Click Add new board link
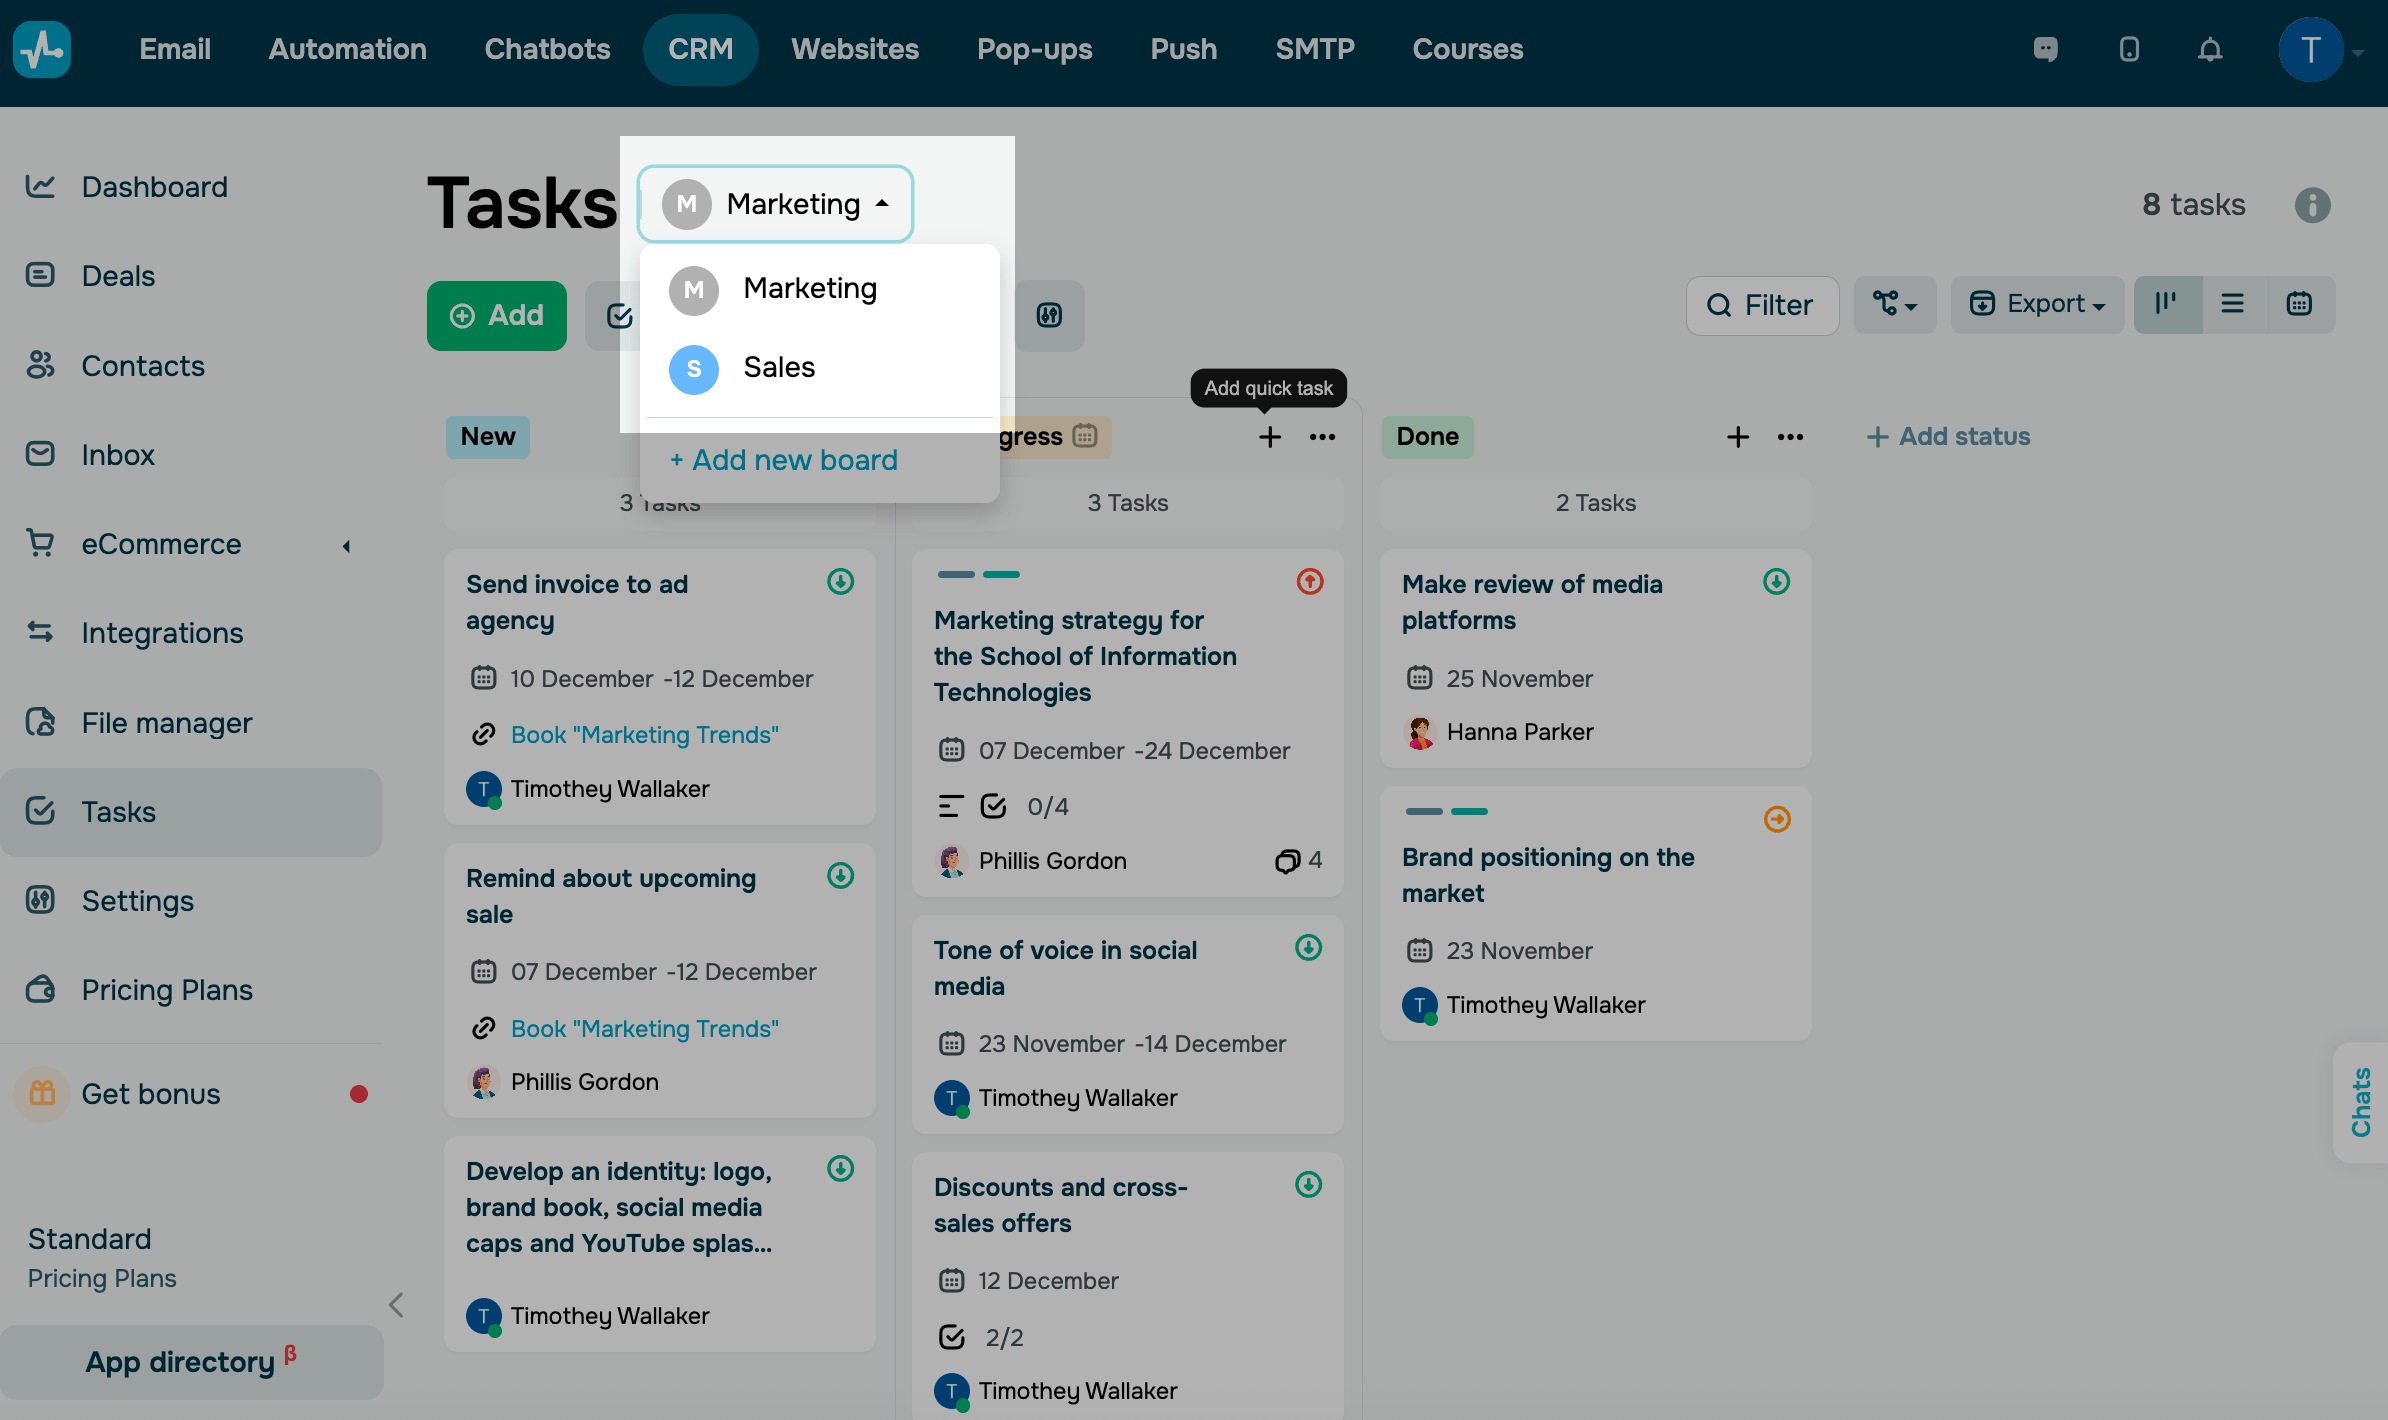Screen dimensions: 2388x1420 [x=784, y=460]
